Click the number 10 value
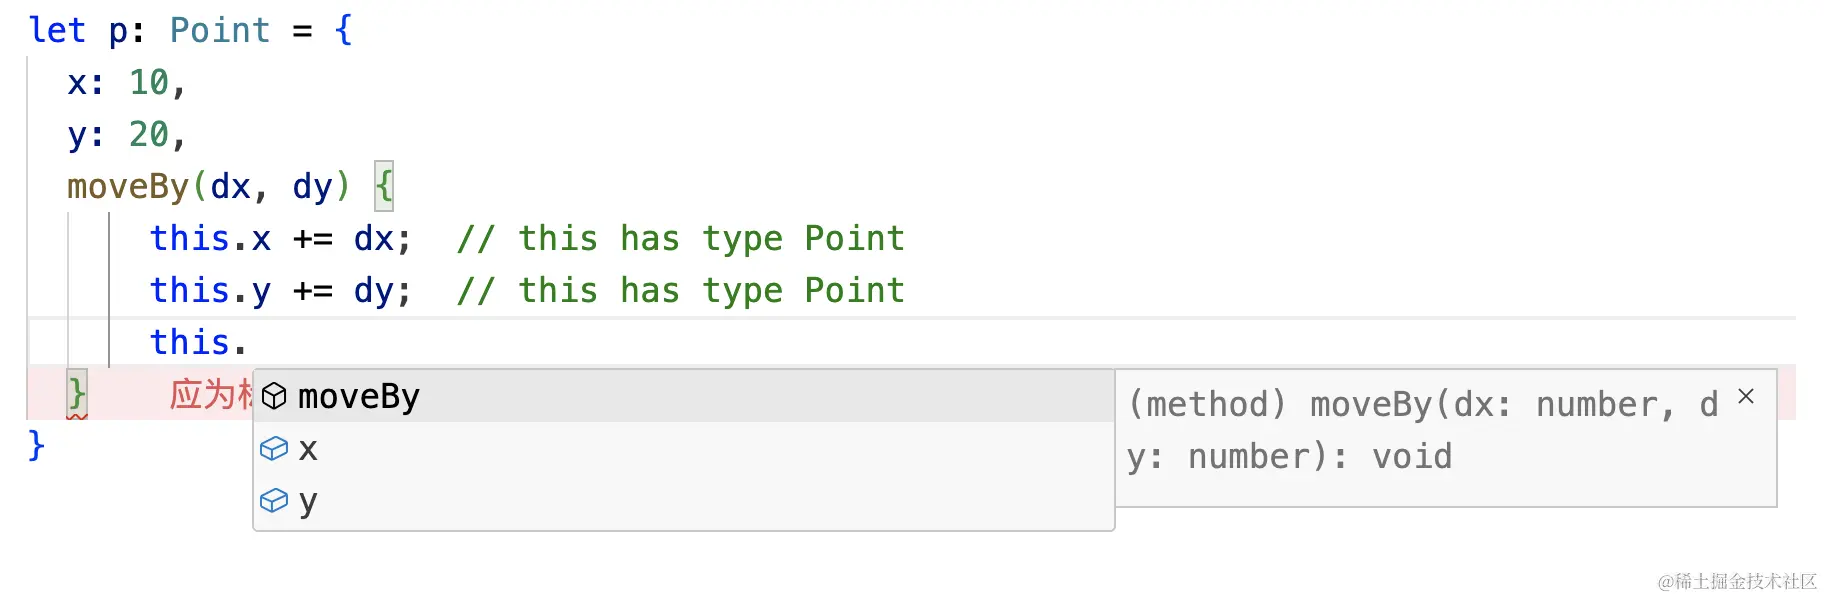Screen dimensions: 1824x598 [149, 82]
